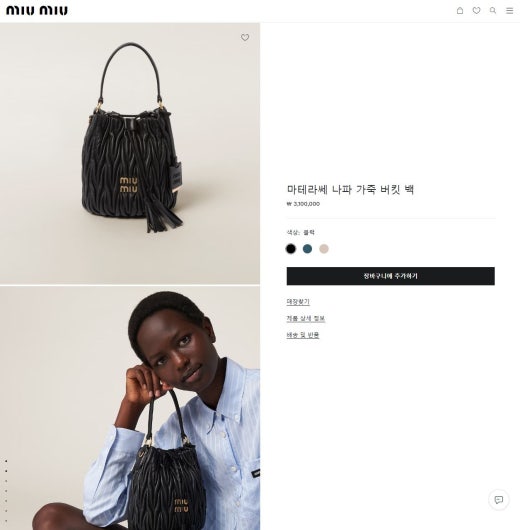Go to homepage via Miu Miu logo
Image resolution: width=520 pixels, height=530 pixels.
[x=37, y=10]
